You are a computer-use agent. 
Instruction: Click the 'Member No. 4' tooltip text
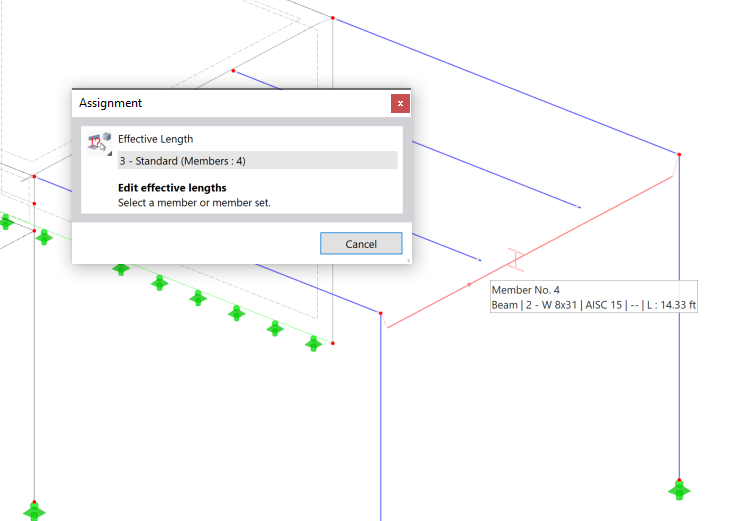[x=526, y=290]
